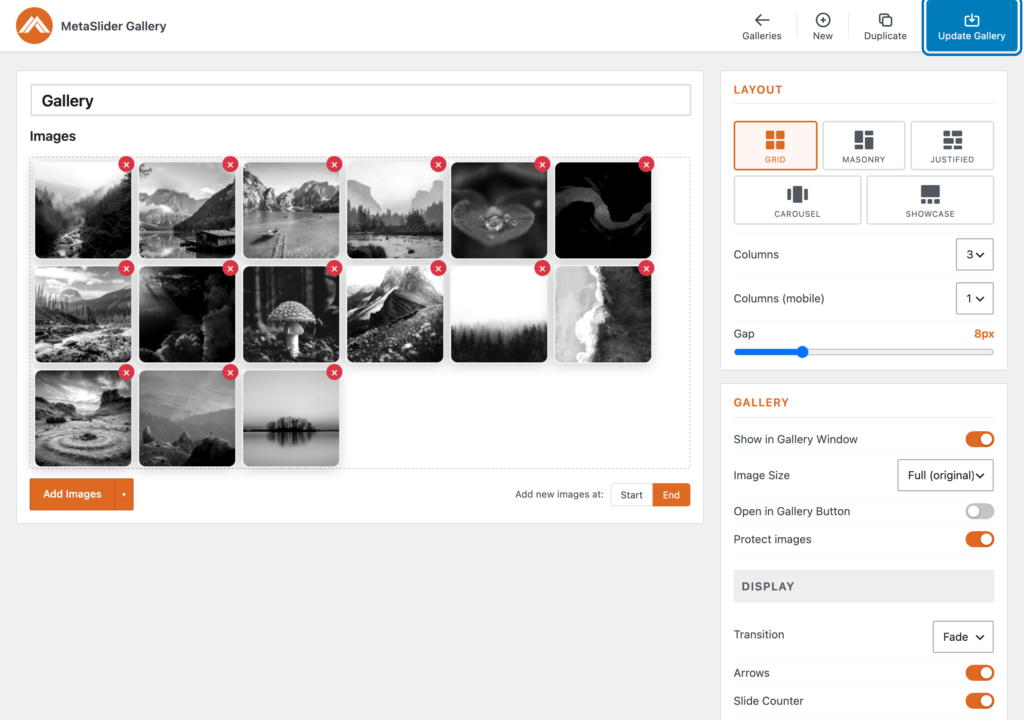Image resolution: width=1024 pixels, height=720 pixels.
Task: Go back to Galleries list
Action: [761, 27]
